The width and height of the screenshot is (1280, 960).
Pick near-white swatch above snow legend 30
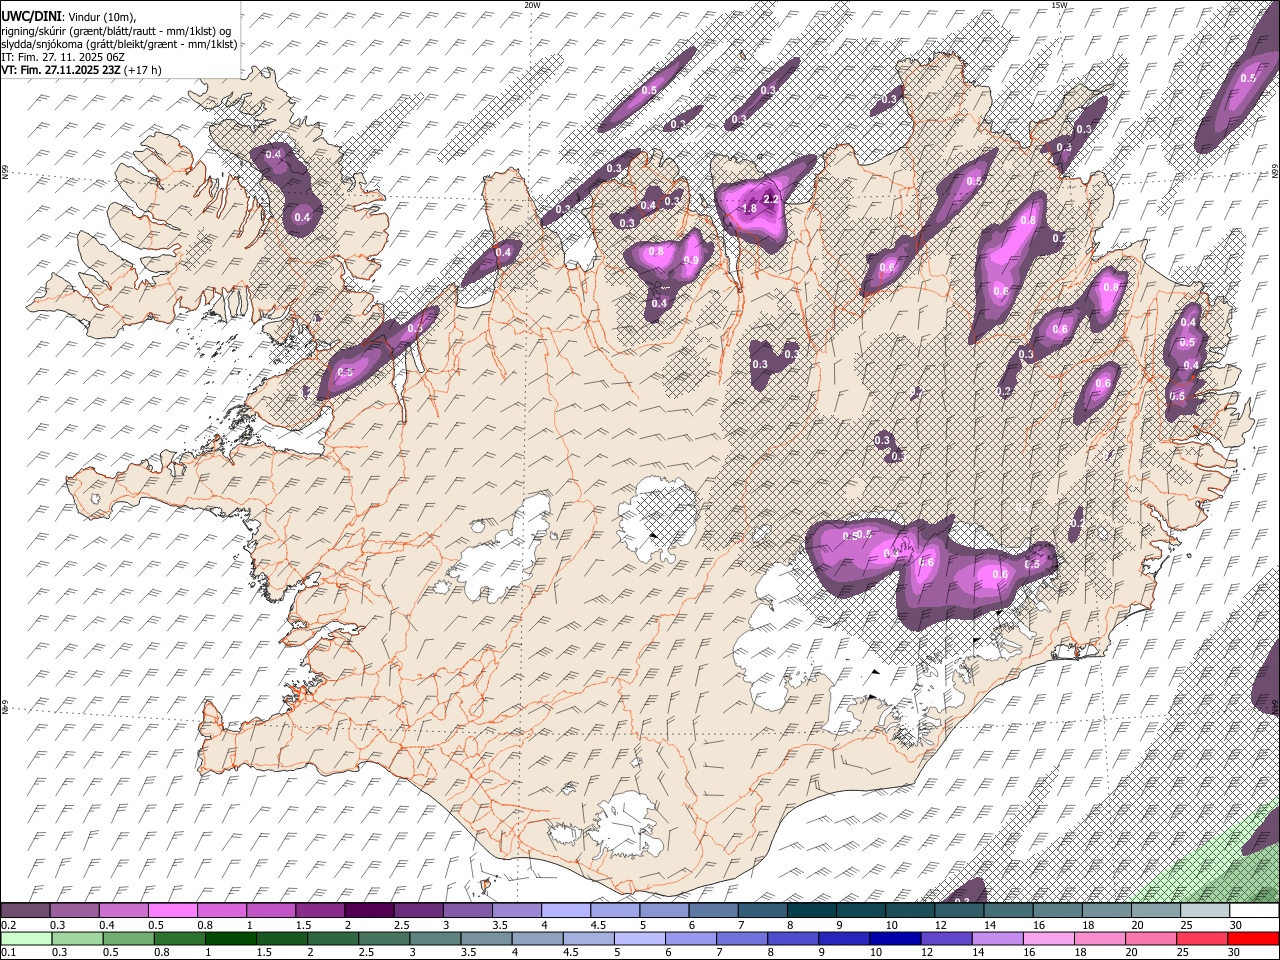(1255, 911)
